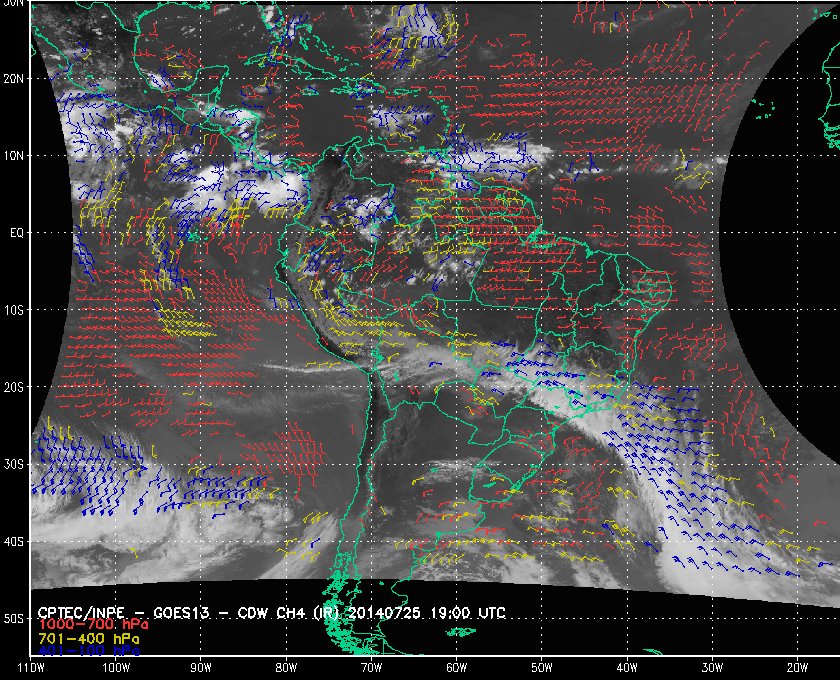Screen dimensions: 840x680
Task: Click the 80W longitude label
Action: tap(286, 668)
